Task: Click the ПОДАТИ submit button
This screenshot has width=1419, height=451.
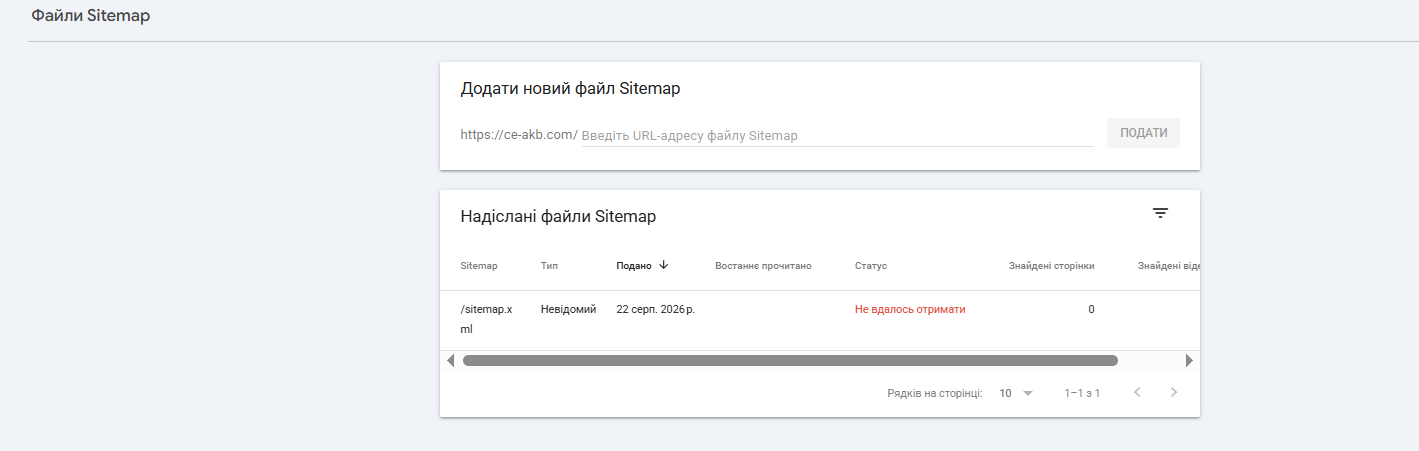Action: 1143,133
